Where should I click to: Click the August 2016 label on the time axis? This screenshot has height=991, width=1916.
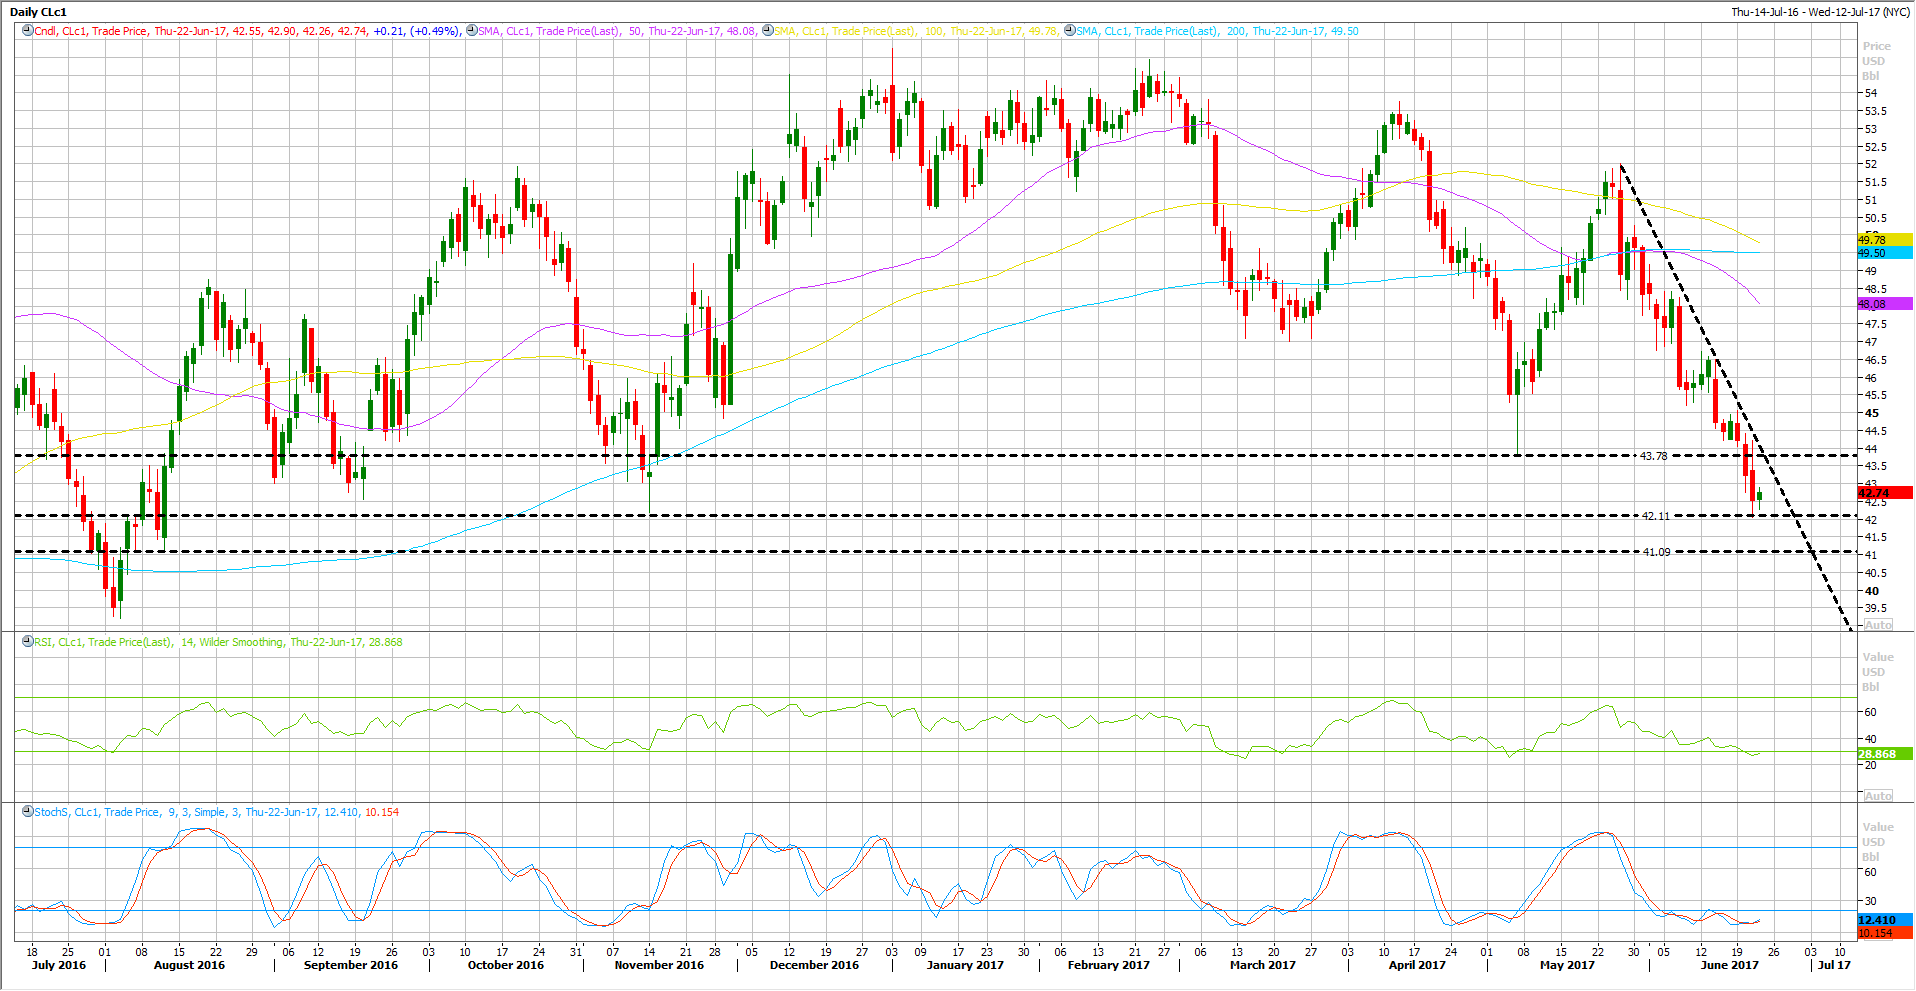pyautogui.click(x=189, y=965)
